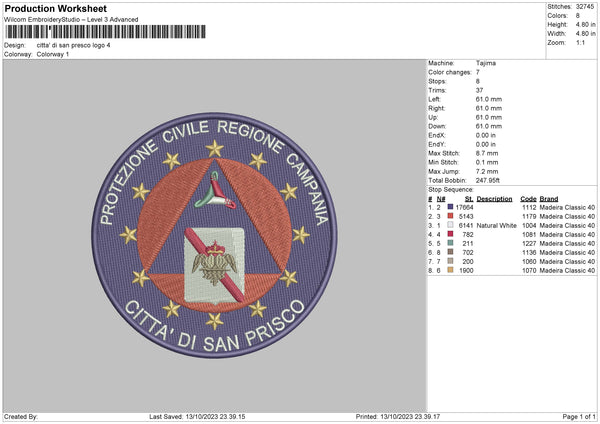Click the barcode under the worksheet title
Screen dimensions: 600x424
click(106, 32)
